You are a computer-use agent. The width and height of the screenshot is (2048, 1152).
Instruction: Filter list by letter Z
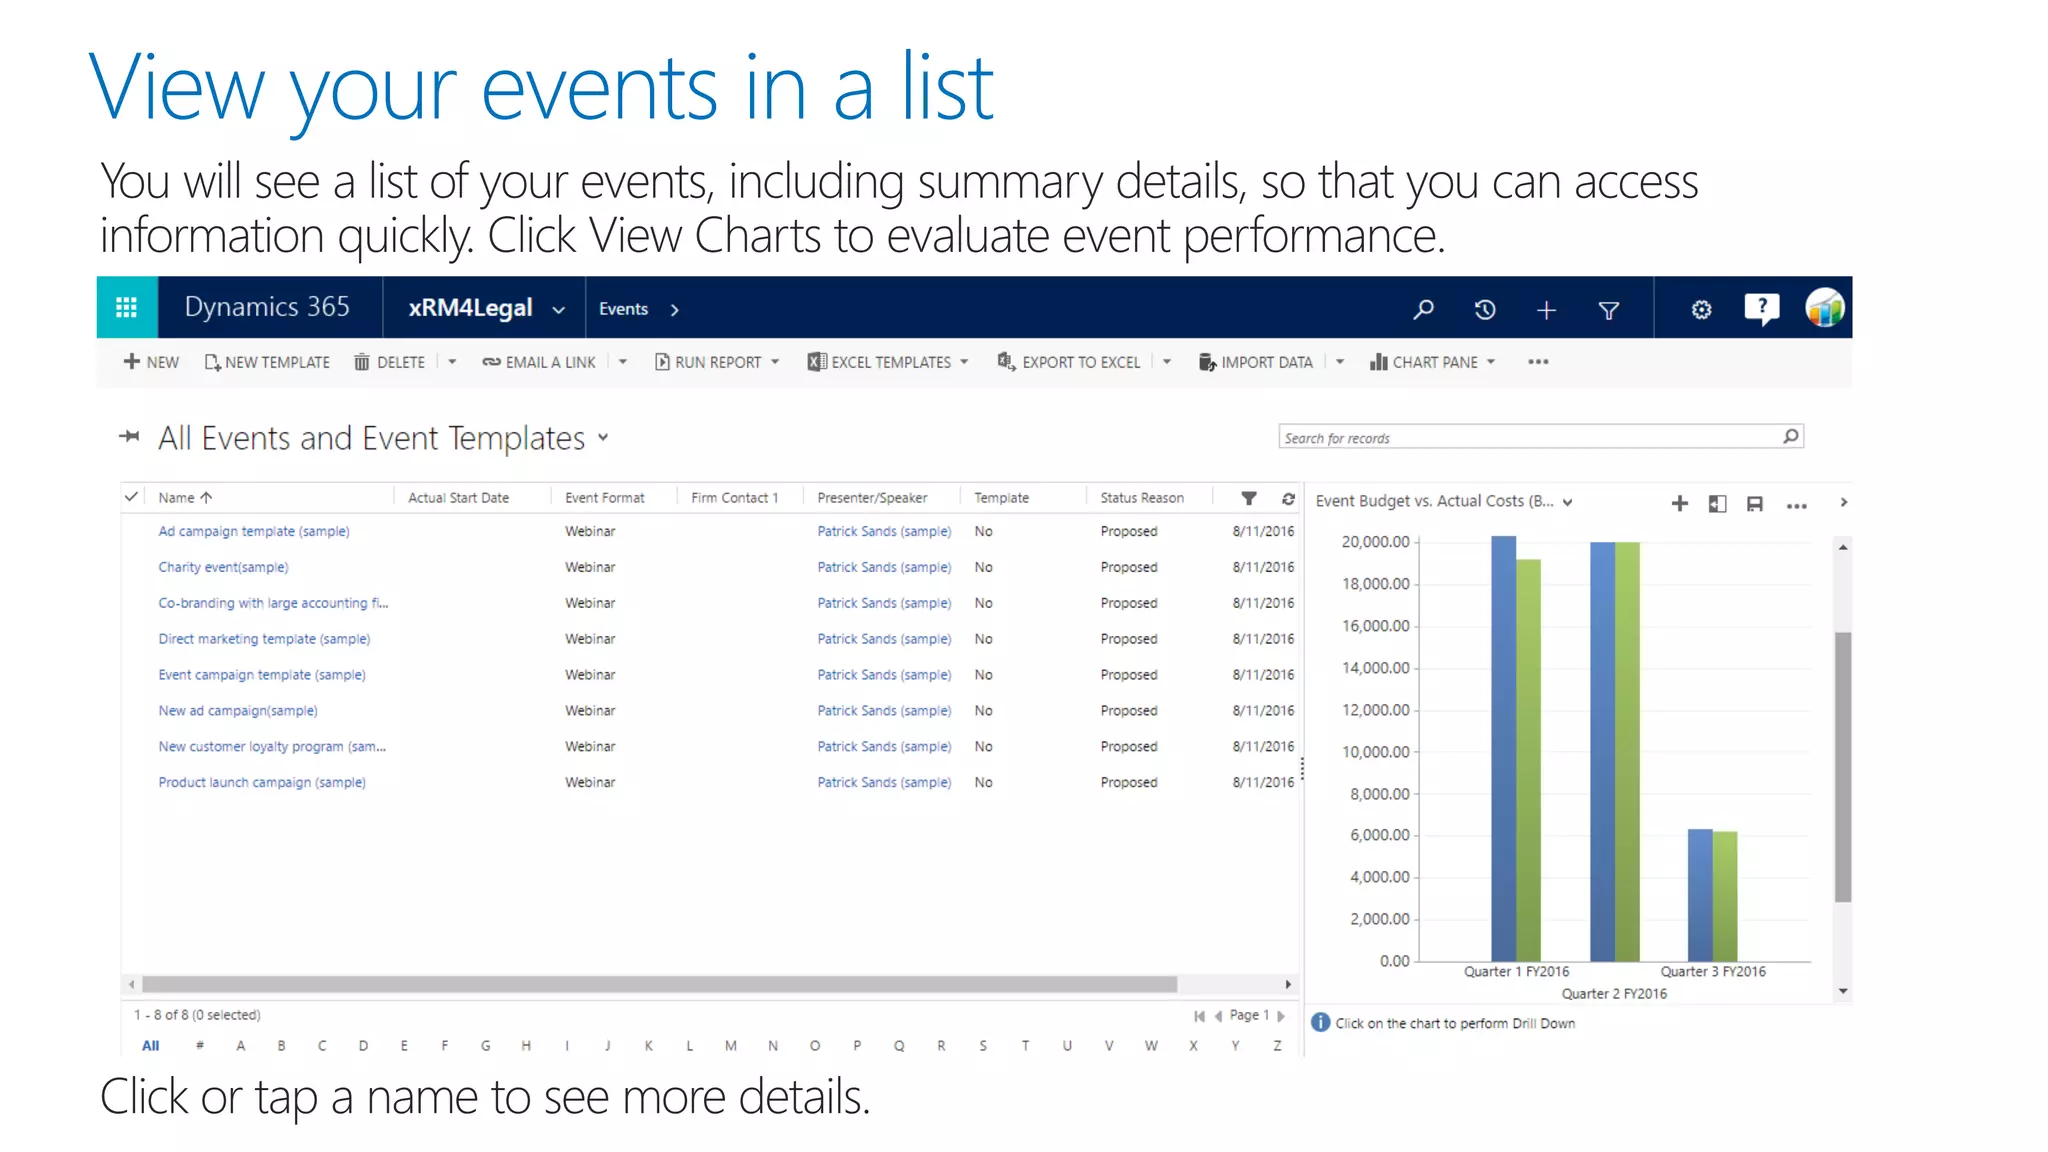click(x=1277, y=1046)
